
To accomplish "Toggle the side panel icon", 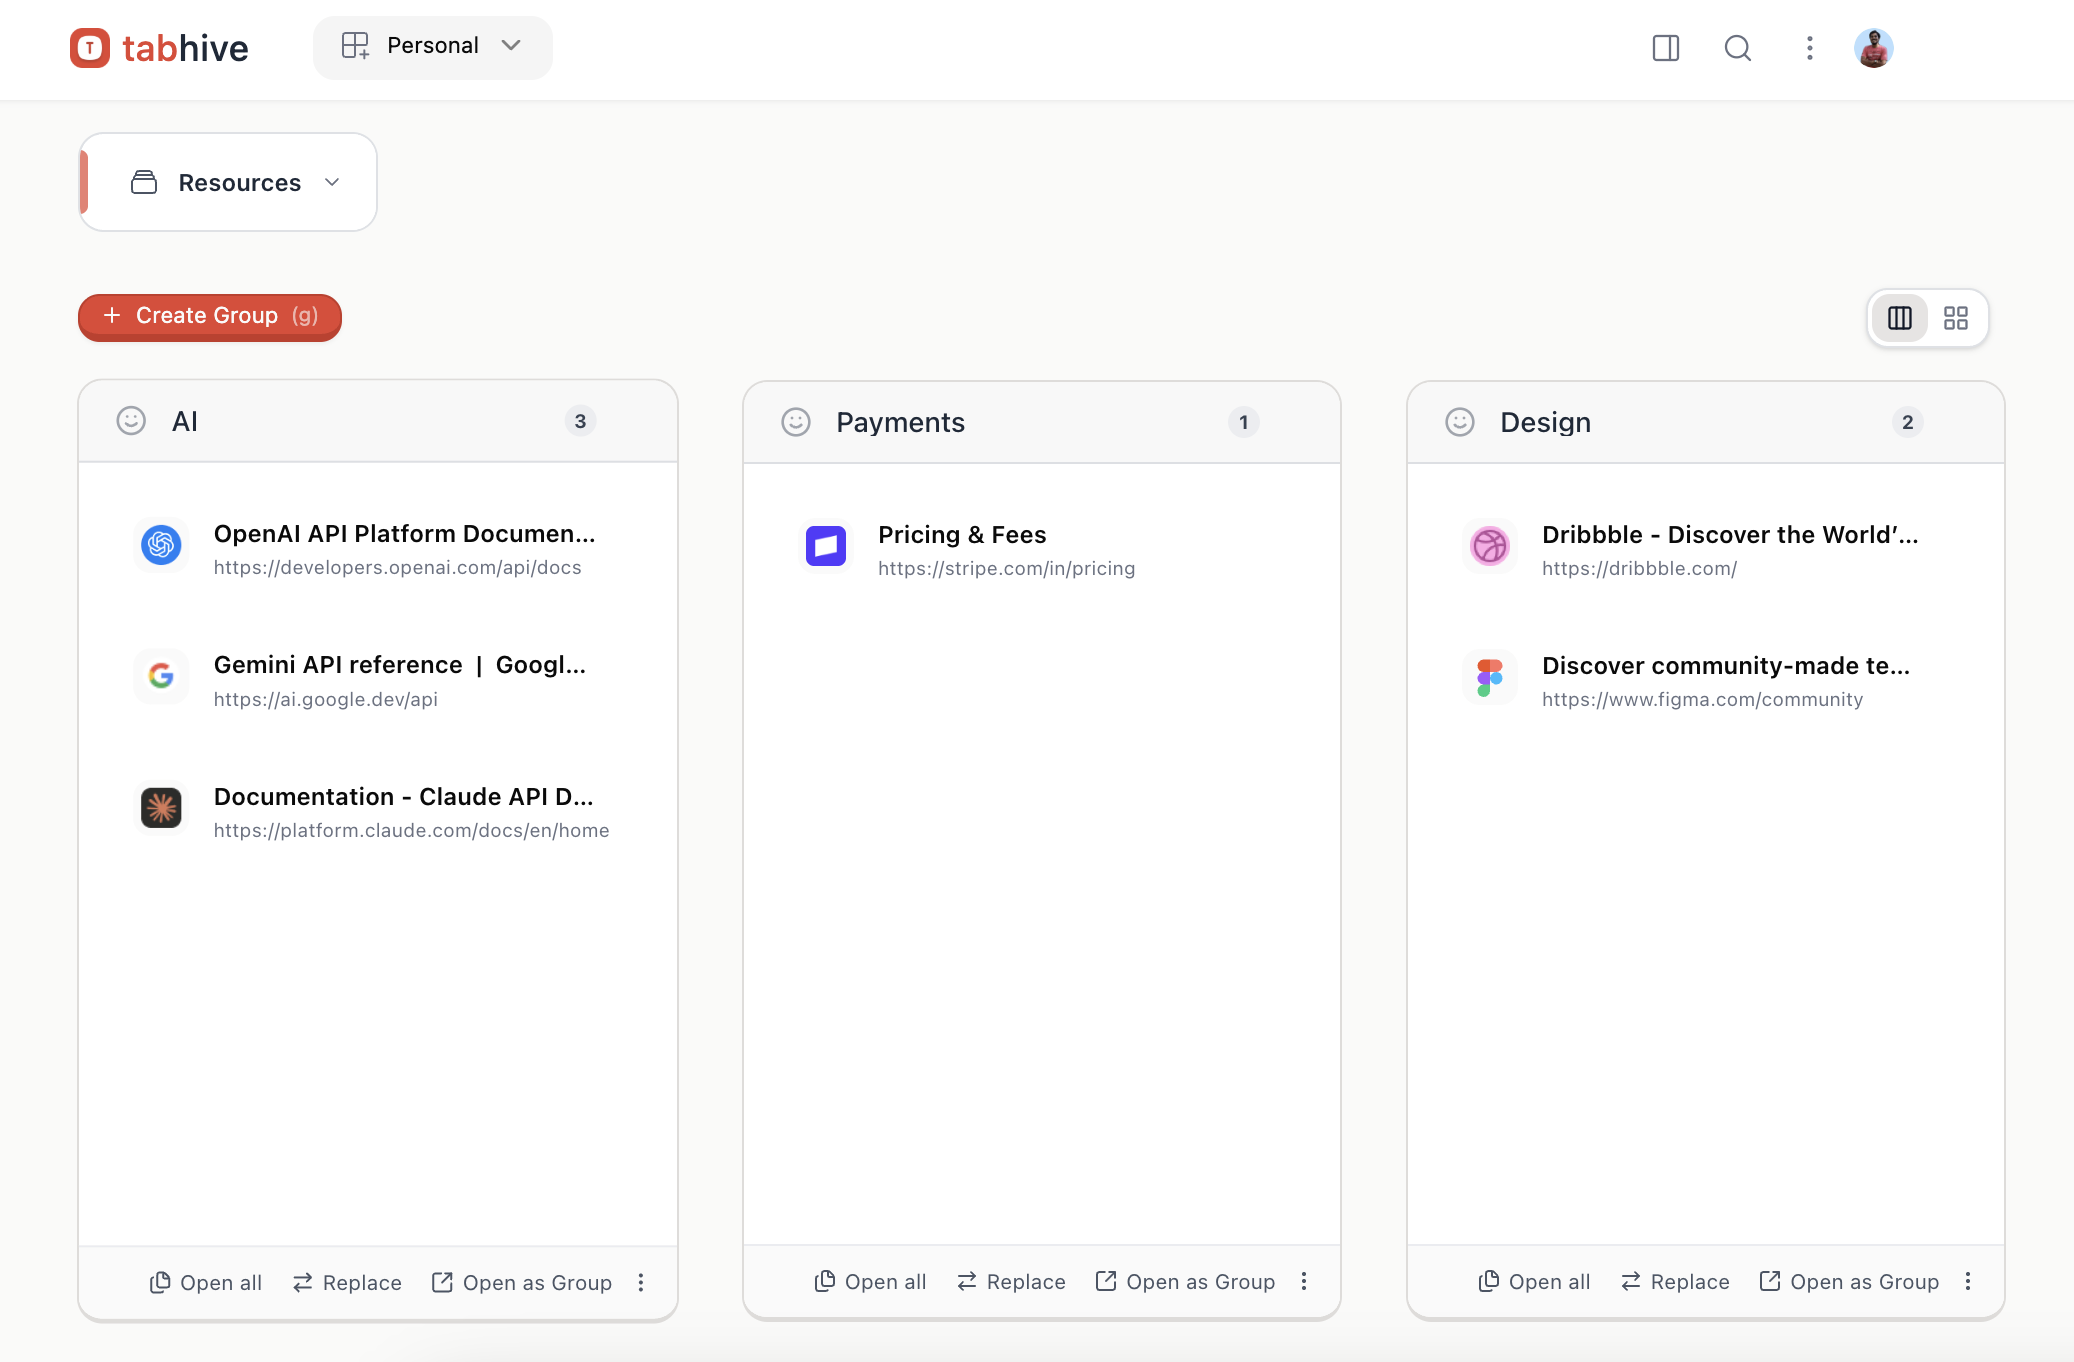I will (x=1666, y=48).
